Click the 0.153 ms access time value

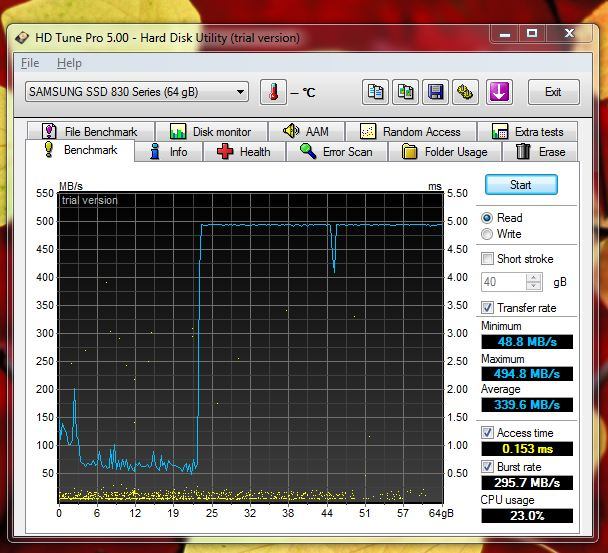pyautogui.click(x=527, y=449)
